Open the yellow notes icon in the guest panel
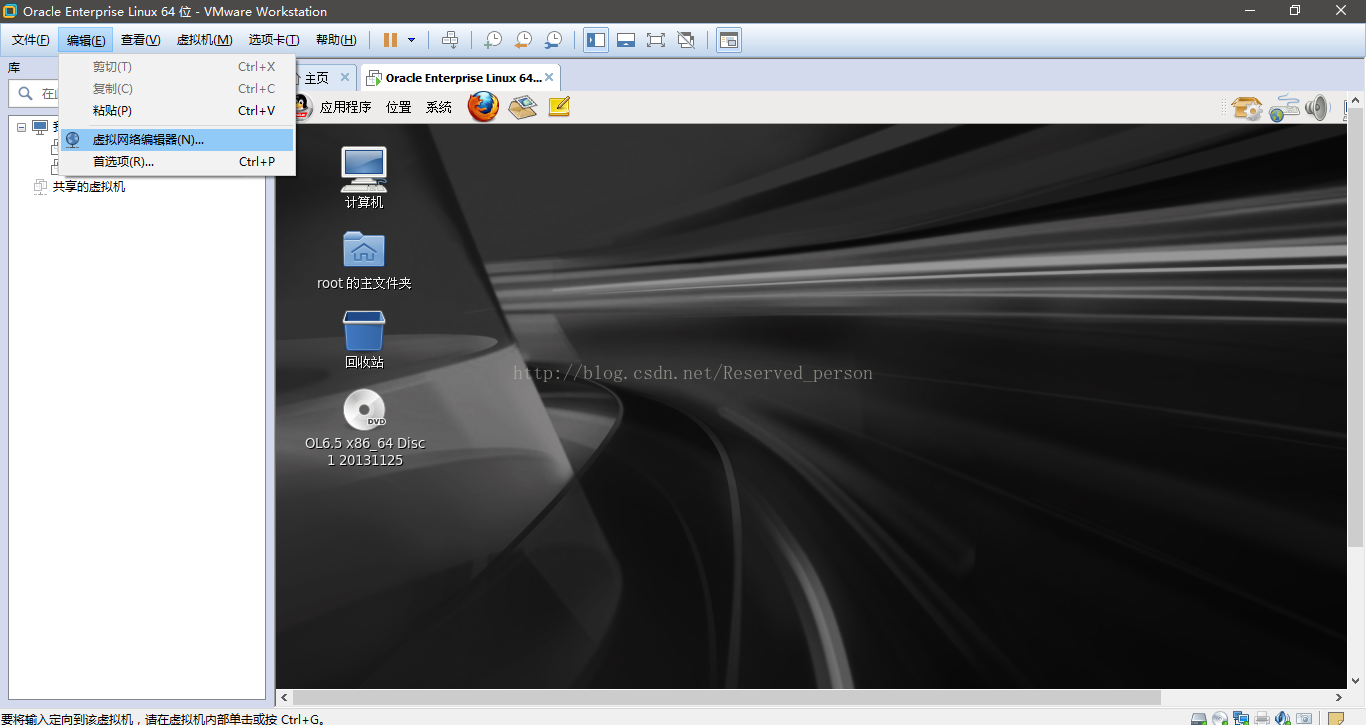The image size is (1366, 725). [559, 107]
